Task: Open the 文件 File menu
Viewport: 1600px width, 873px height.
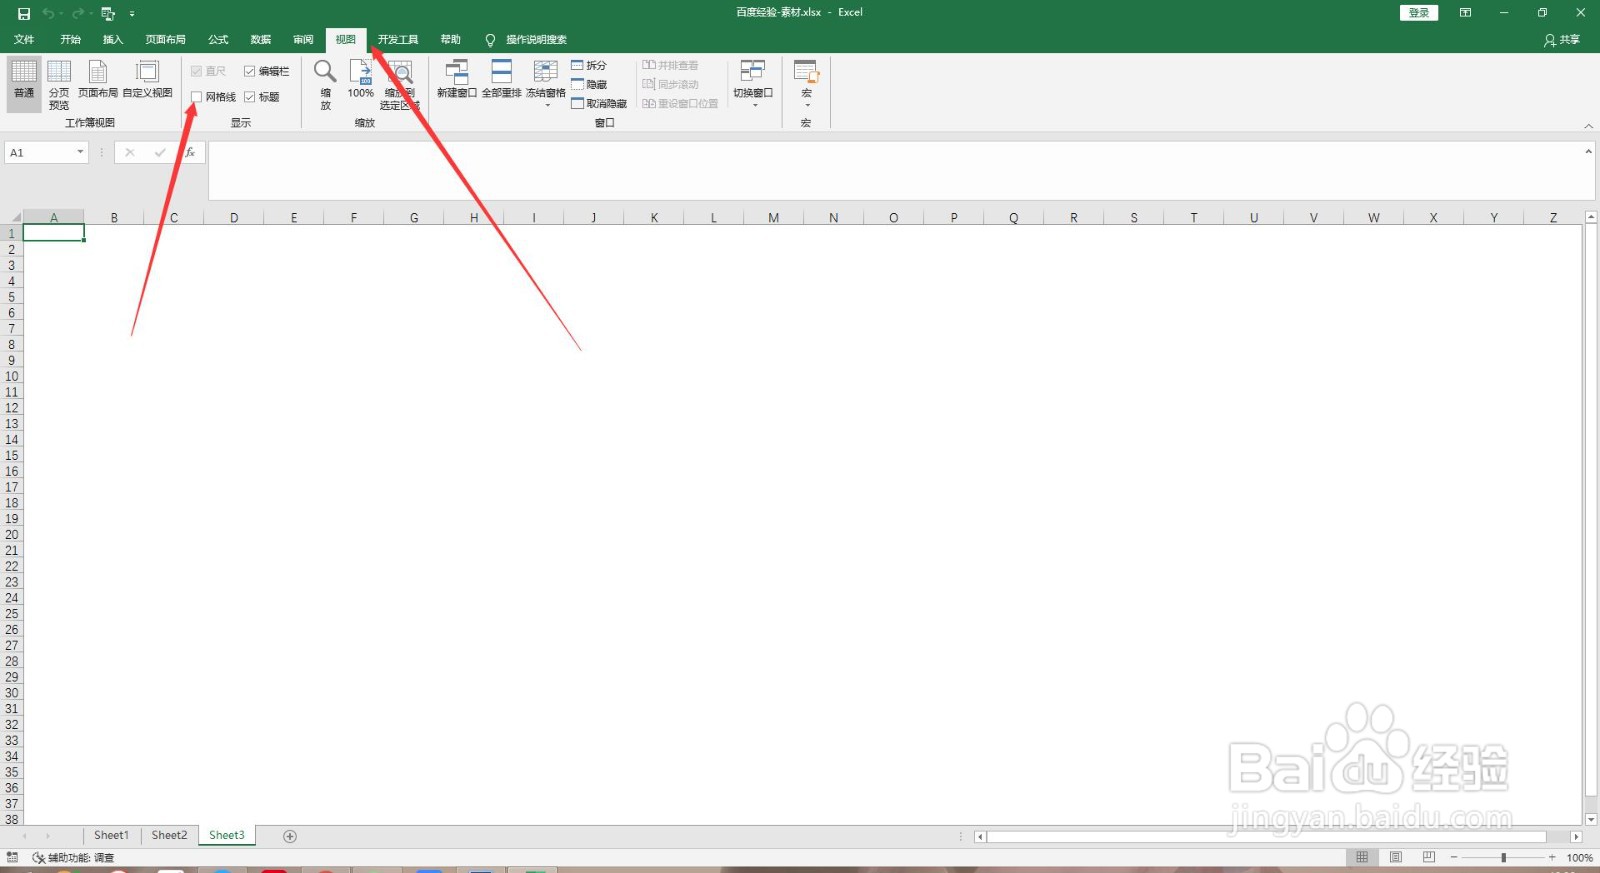Action: pos(24,40)
